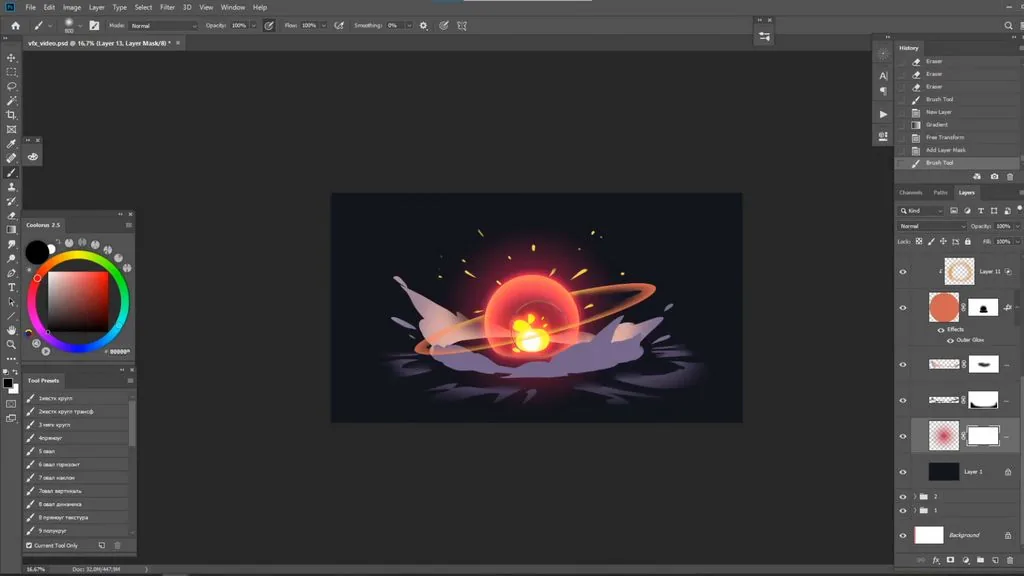Expand layer group 1
This screenshot has width=1024, height=576.
[915, 511]
